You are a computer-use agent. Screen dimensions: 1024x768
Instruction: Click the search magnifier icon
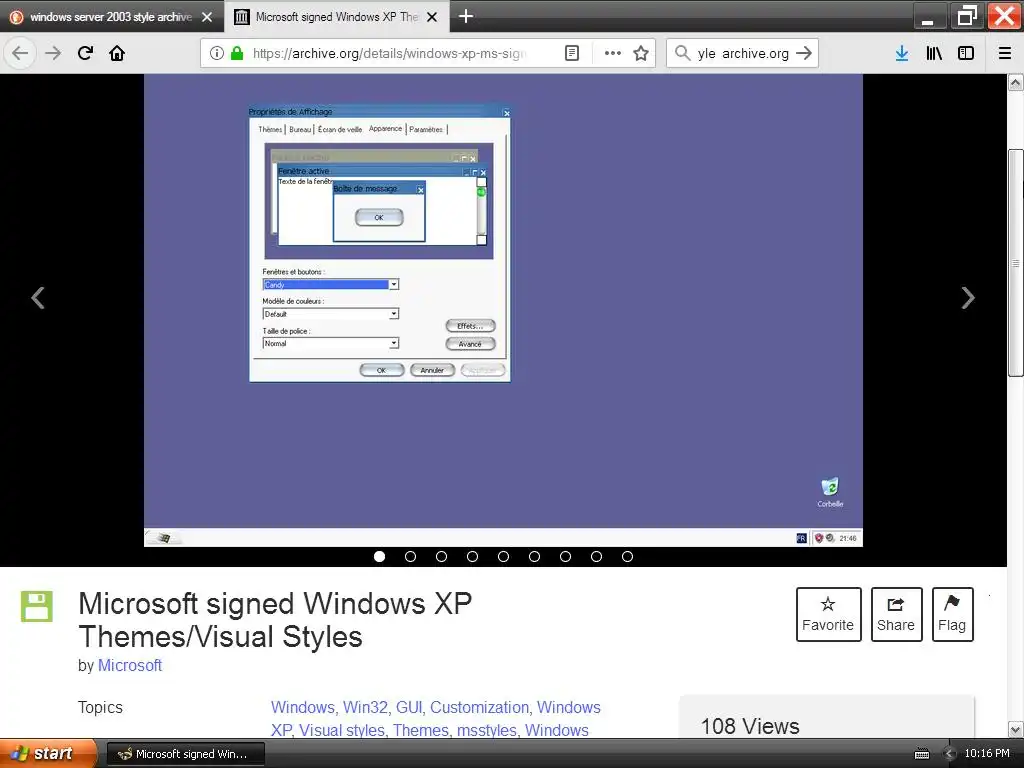click(682, 53)
